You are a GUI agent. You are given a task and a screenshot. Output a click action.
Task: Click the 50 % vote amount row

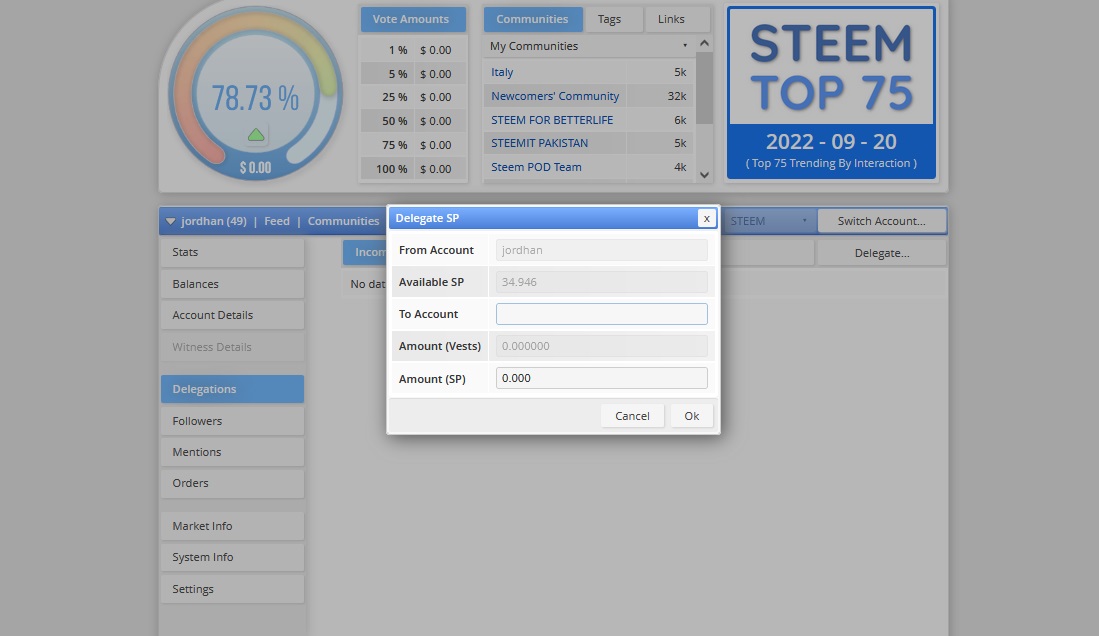pos(413,121)
